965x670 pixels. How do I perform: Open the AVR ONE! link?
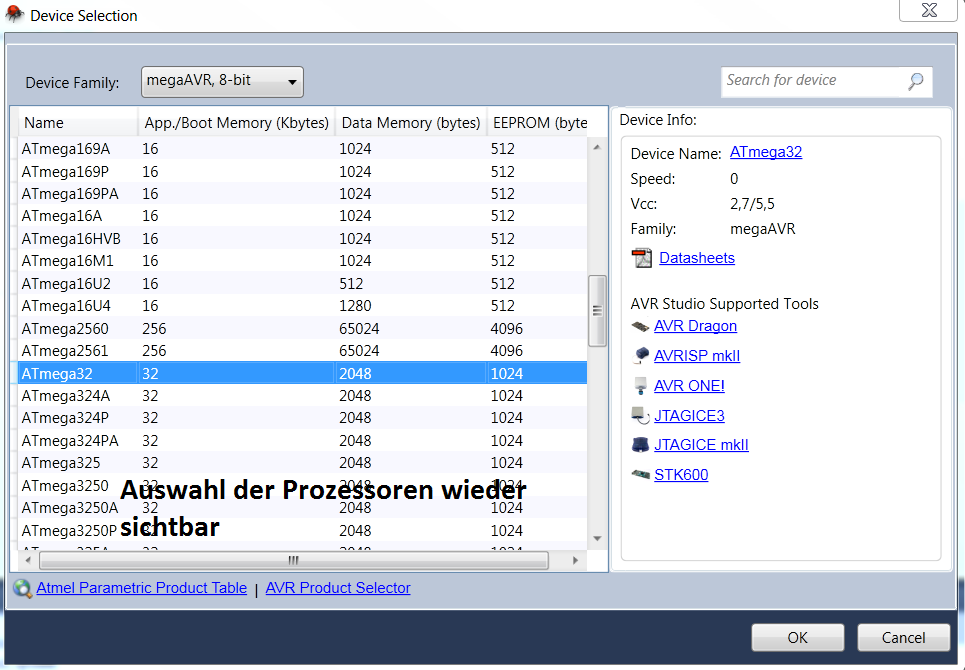689,386
